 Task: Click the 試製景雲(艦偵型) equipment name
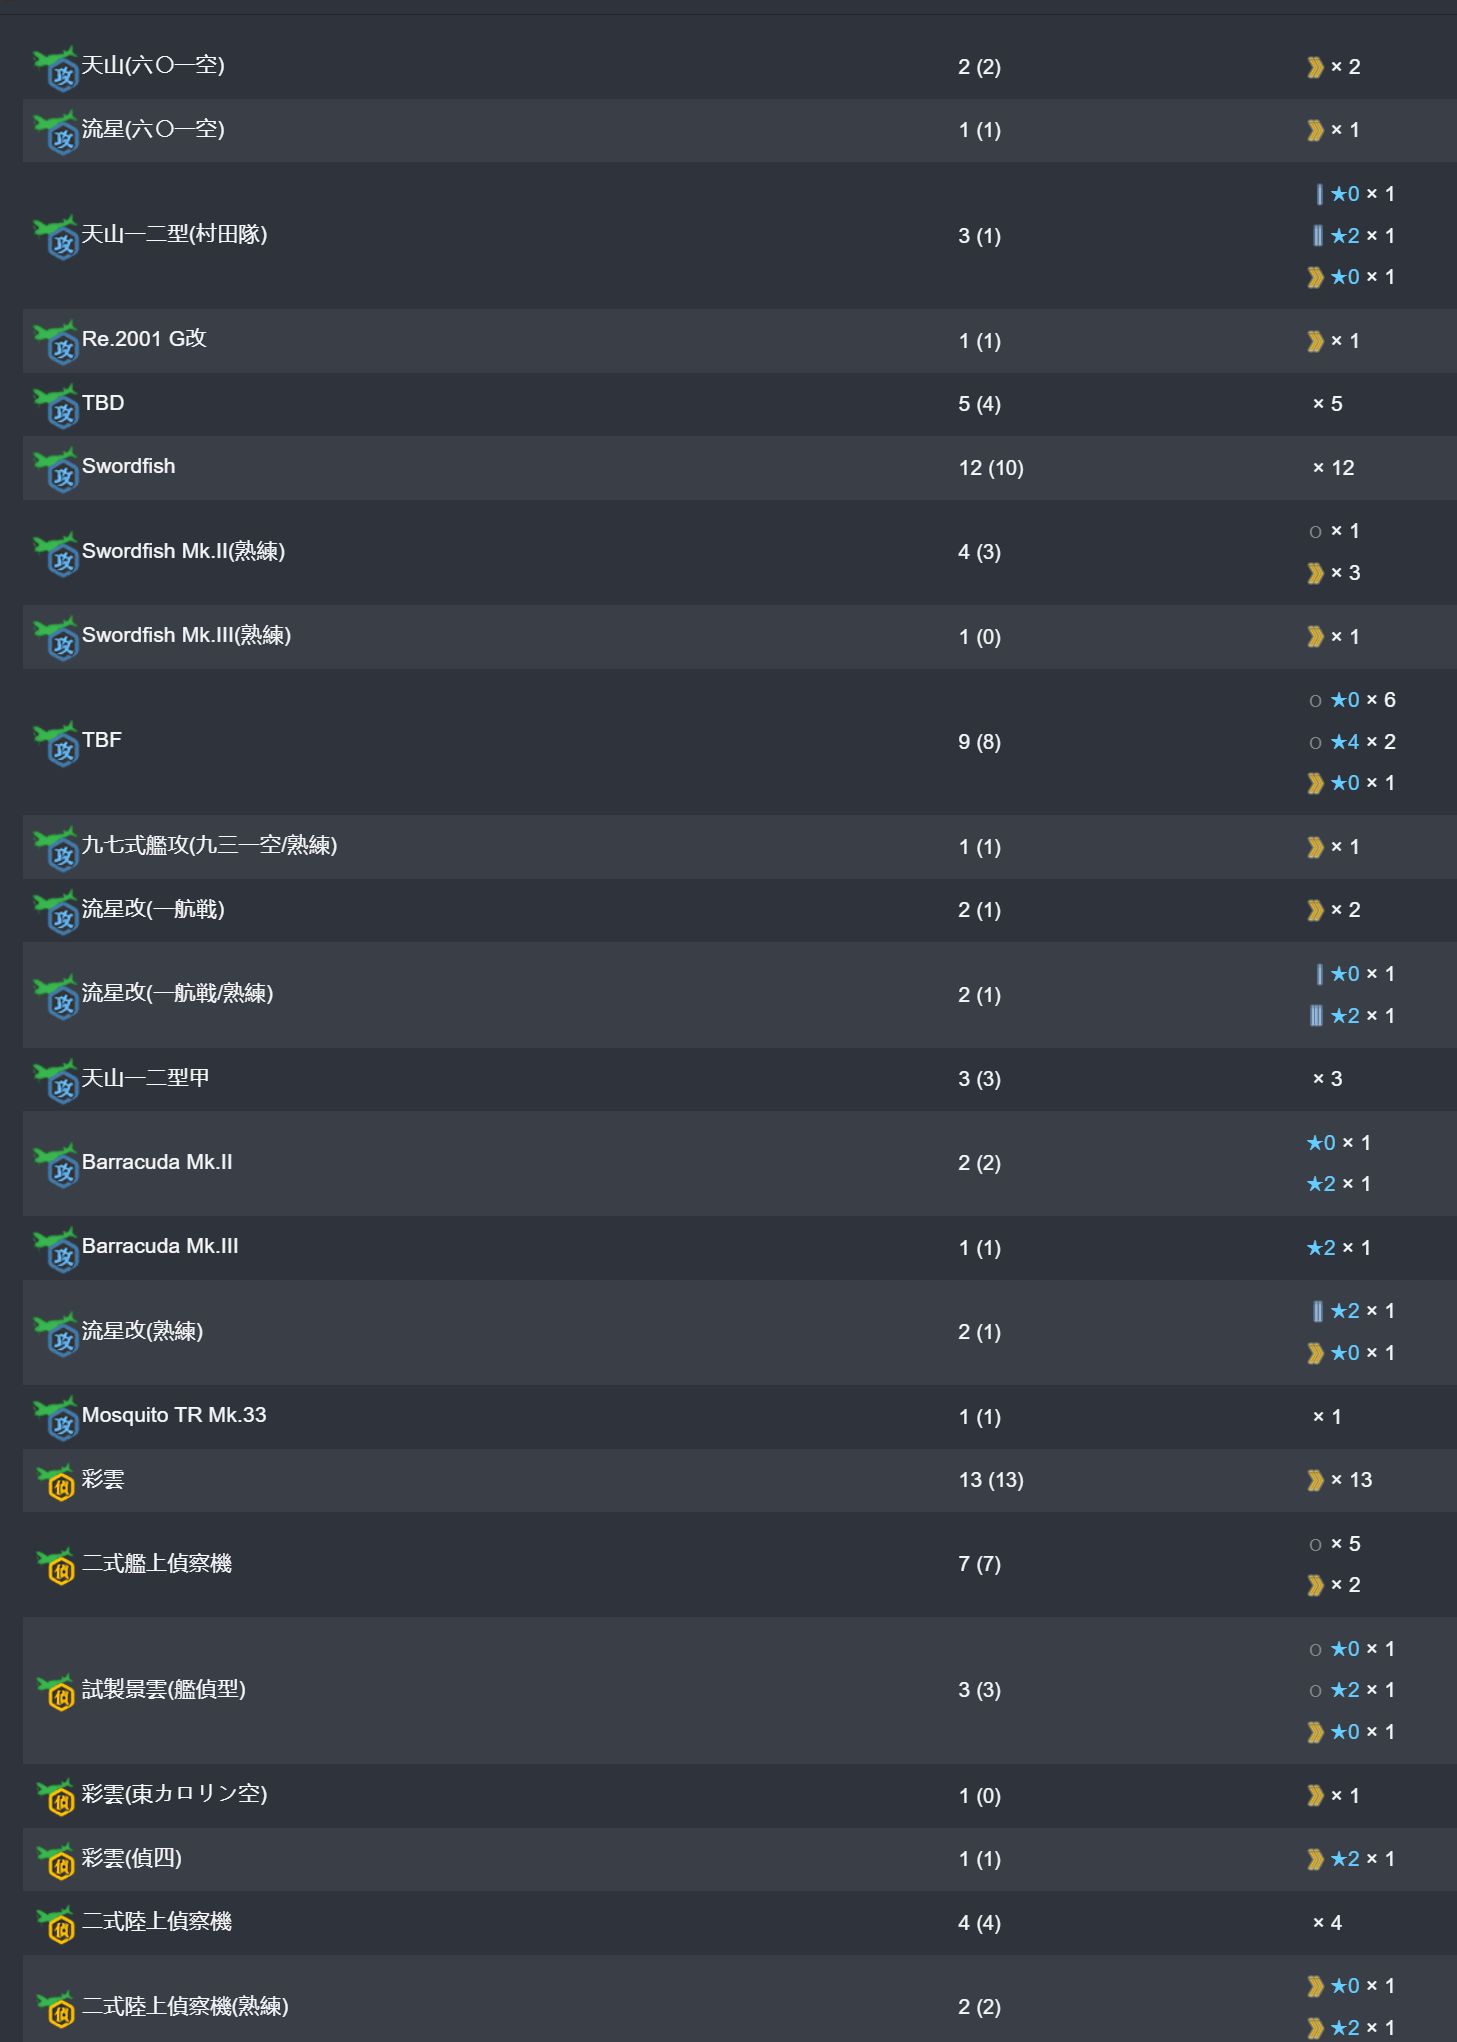point(163,1690)
